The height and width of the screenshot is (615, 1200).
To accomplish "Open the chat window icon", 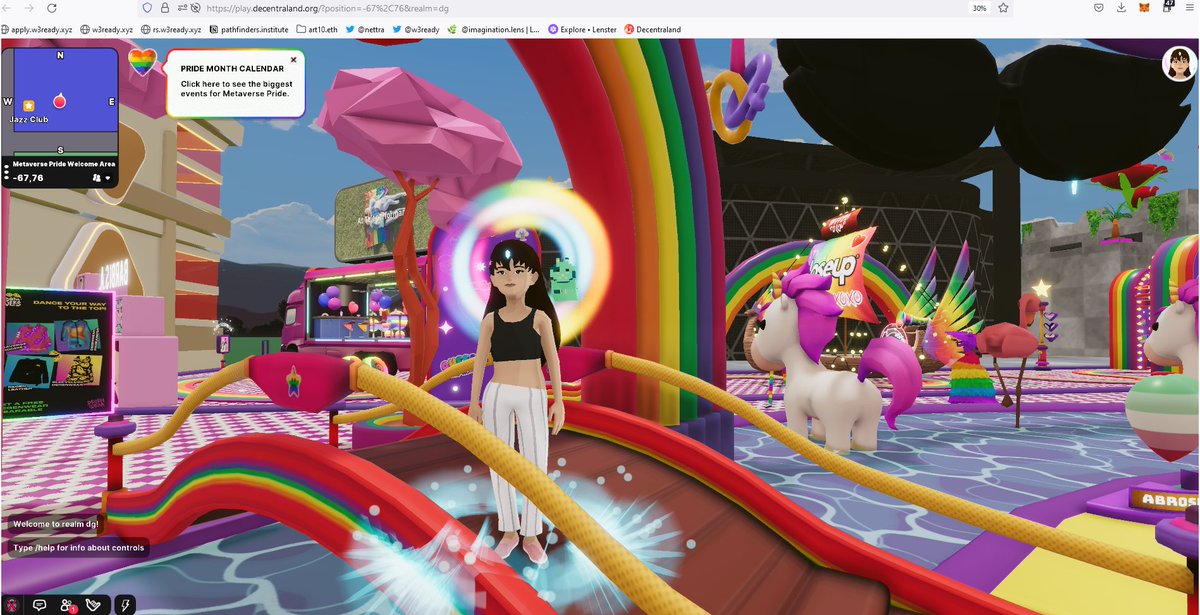I will tap(40, 604).
